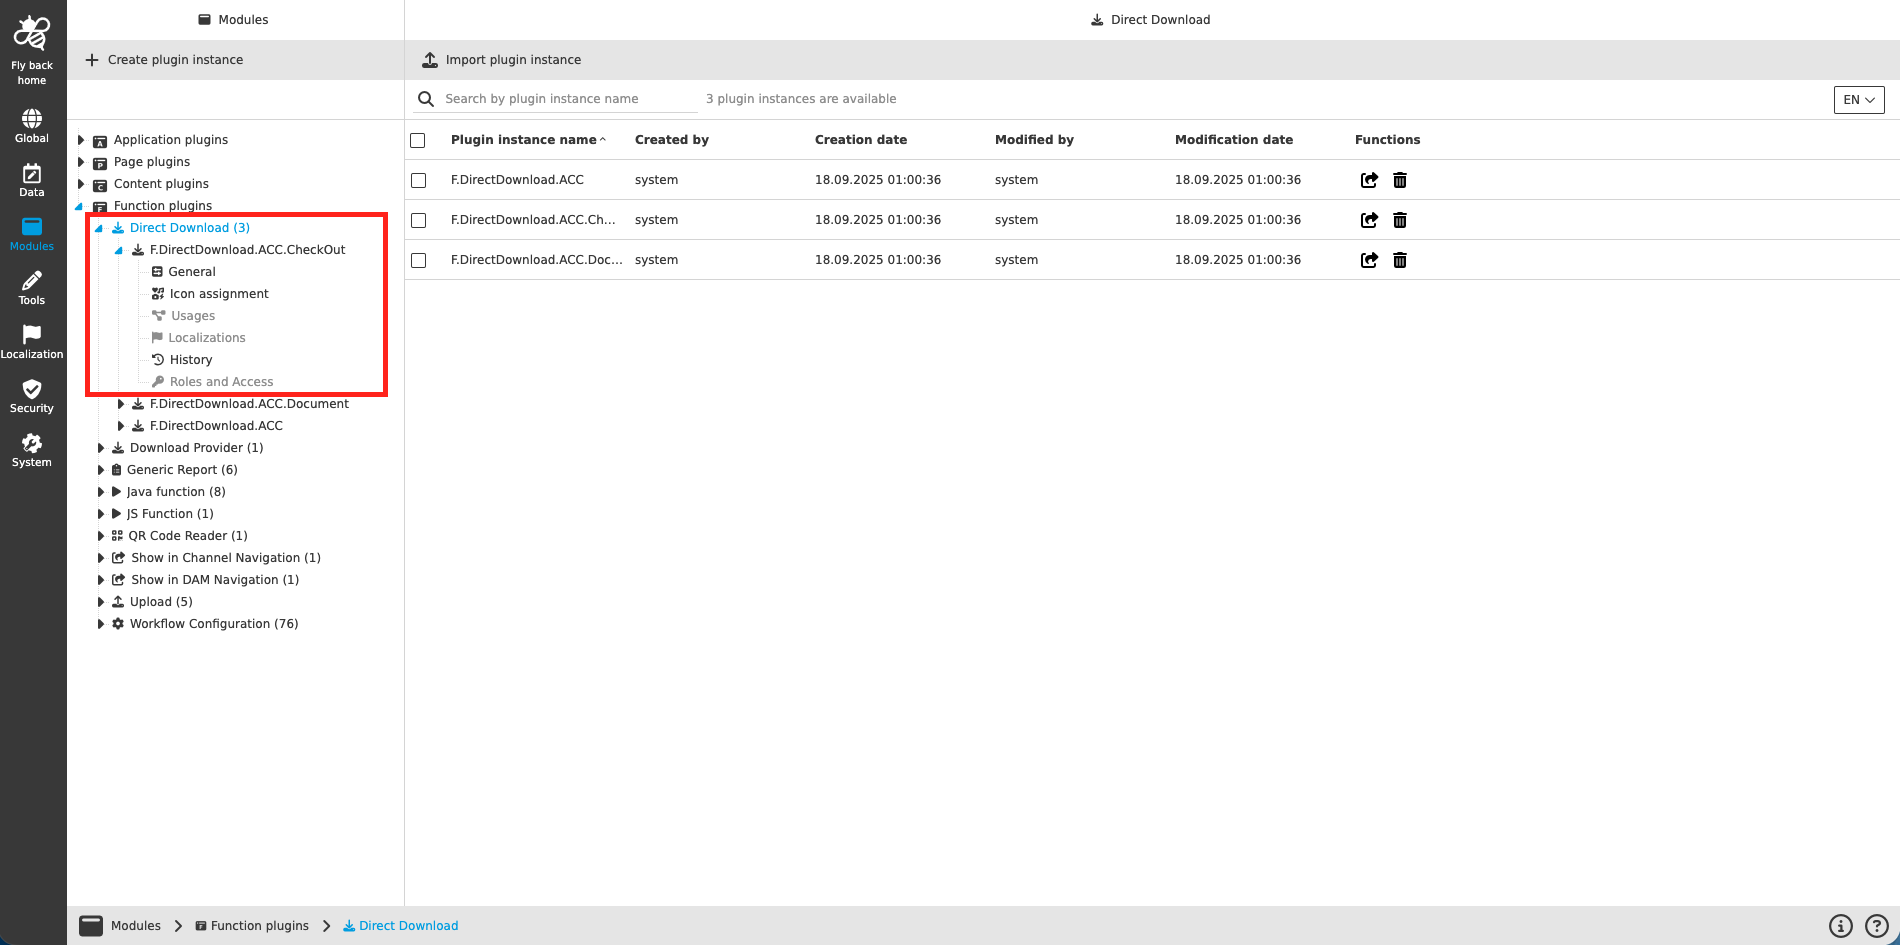Collapse the Direct Download tree node
The width and height of the screenshot is (1900, 945).
pos(99,227)
